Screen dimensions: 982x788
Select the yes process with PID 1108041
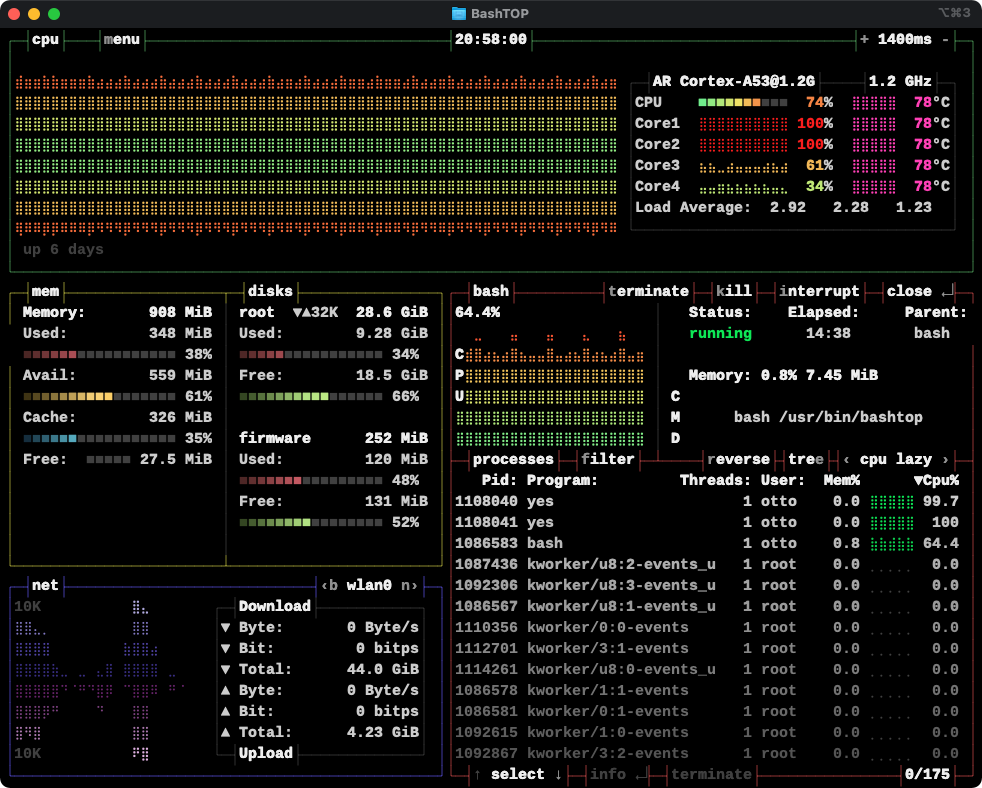click(706, 522)
